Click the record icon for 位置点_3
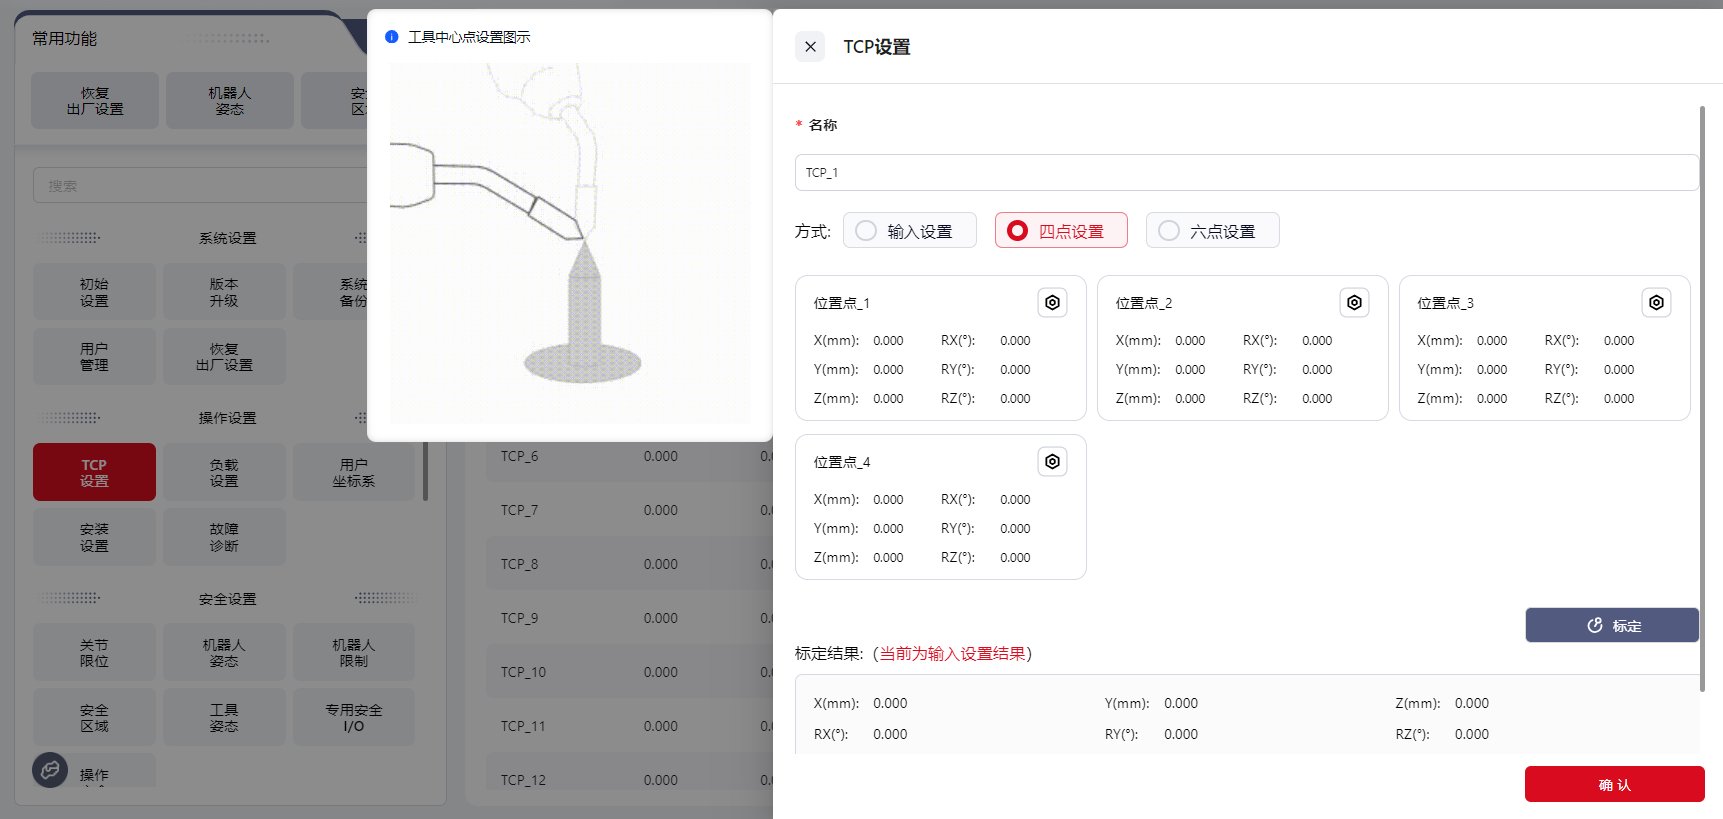The width and height of the screenshot is (1723, 819). 1656,303
